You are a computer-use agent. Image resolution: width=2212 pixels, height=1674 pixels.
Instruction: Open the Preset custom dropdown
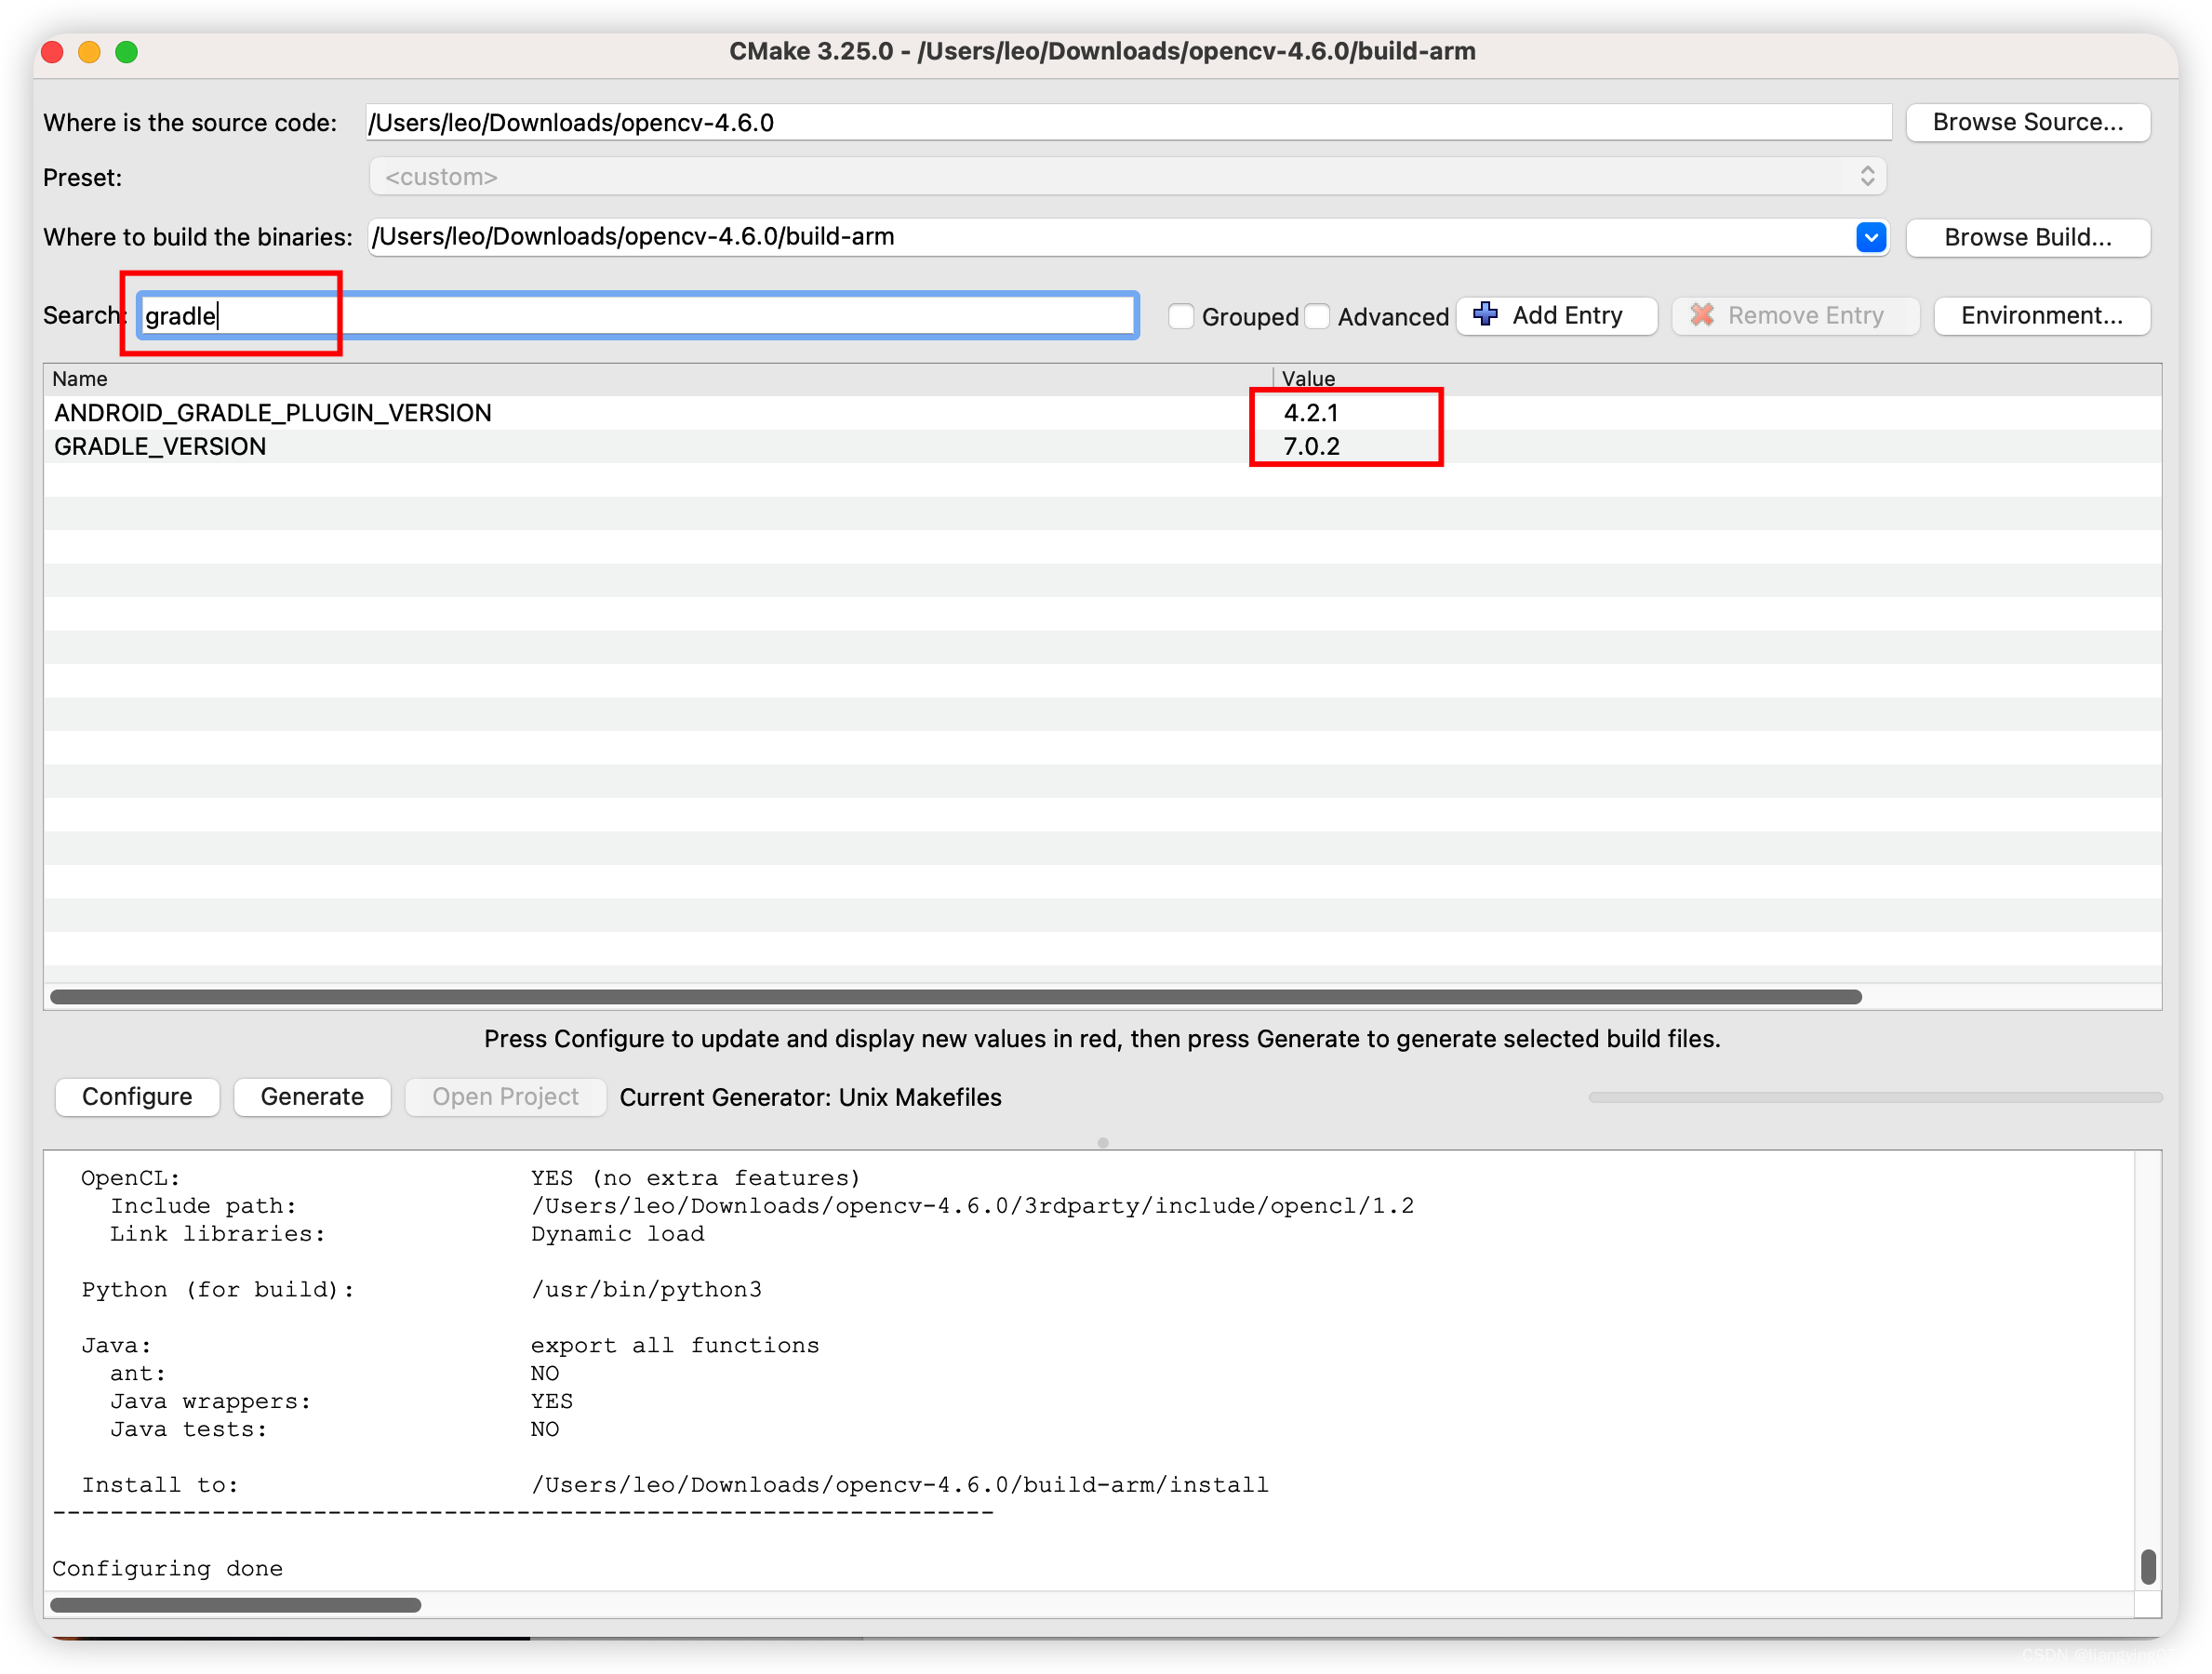point(1127,177)
